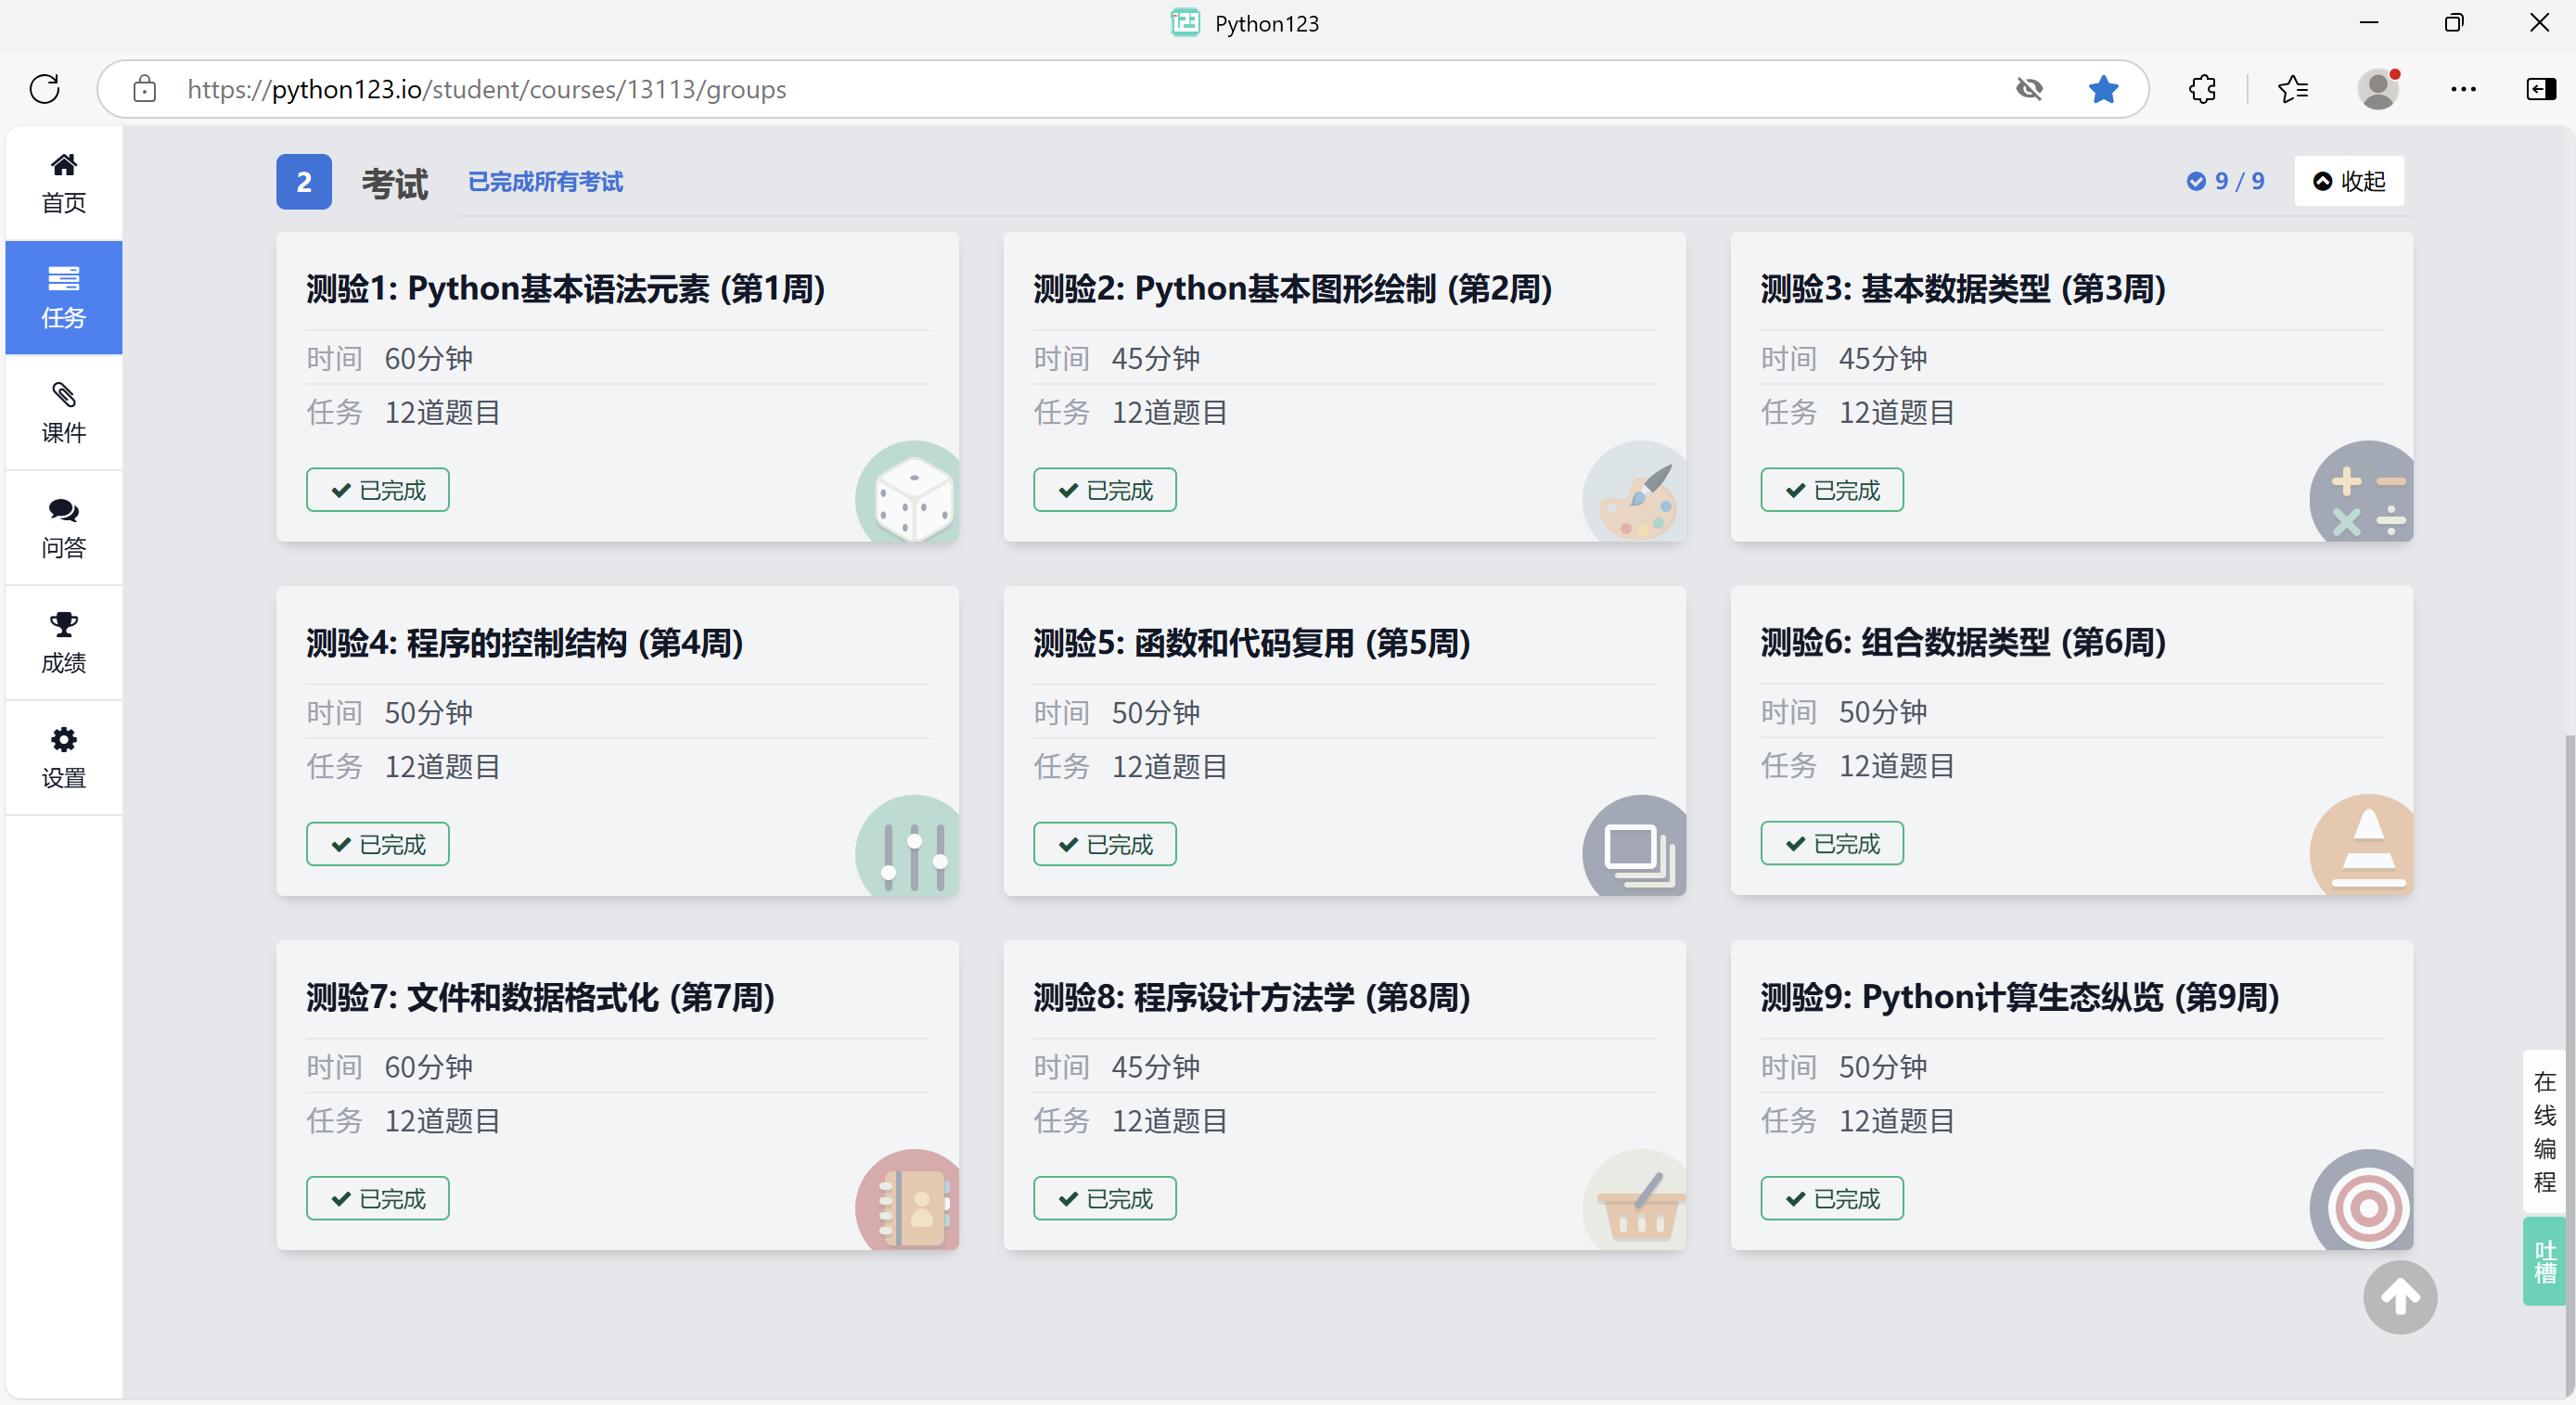This screenshot has height=1405, width=2576.
Task: Click the green 吐槽 feedback button
Action: coord(2544,1261)
